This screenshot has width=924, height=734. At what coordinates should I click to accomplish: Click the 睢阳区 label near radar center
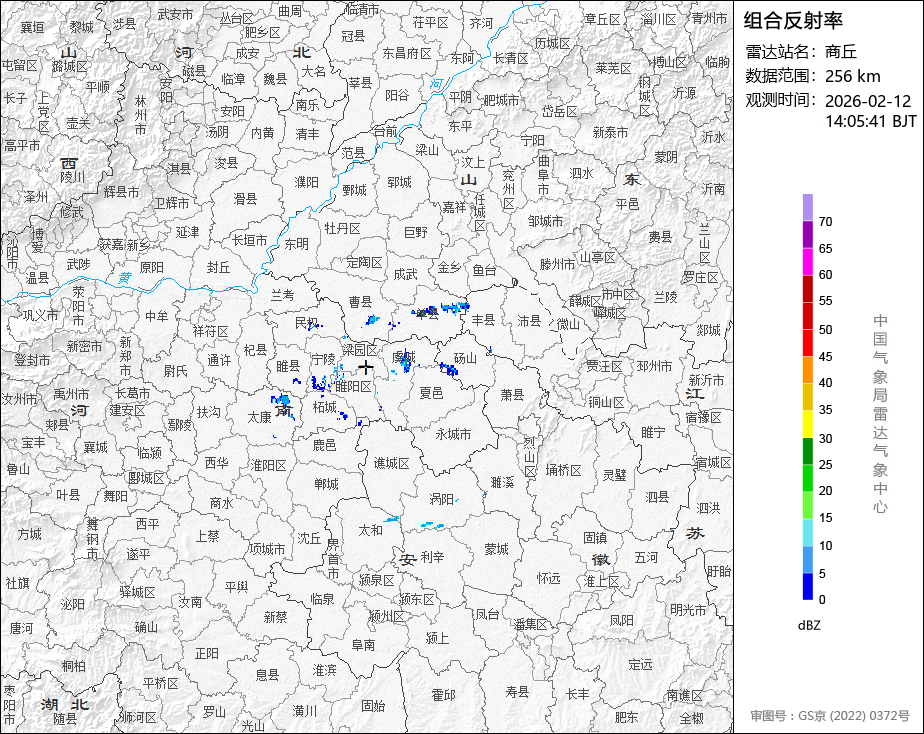[354, 386]
